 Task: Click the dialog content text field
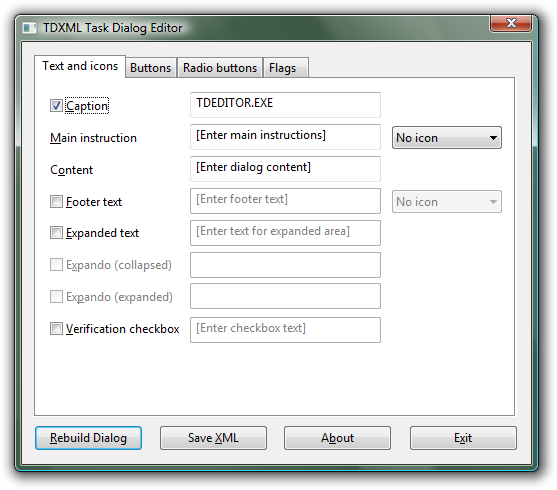pos(285,169)
